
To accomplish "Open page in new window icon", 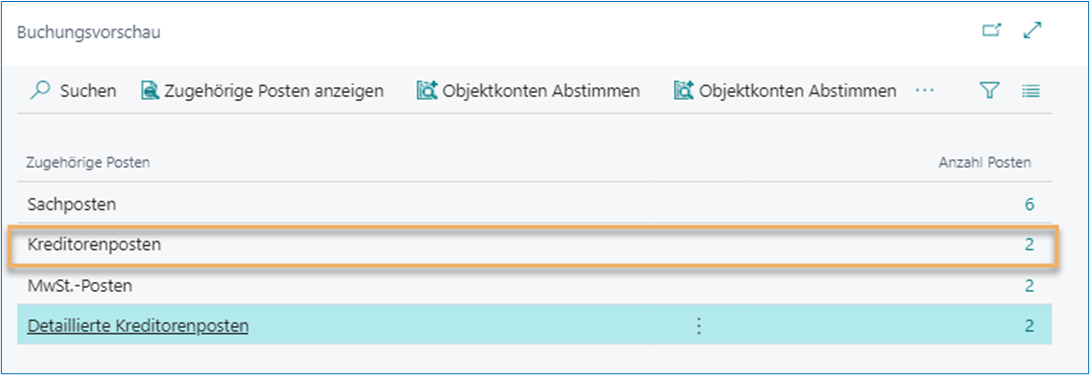I will click(991, 31).
